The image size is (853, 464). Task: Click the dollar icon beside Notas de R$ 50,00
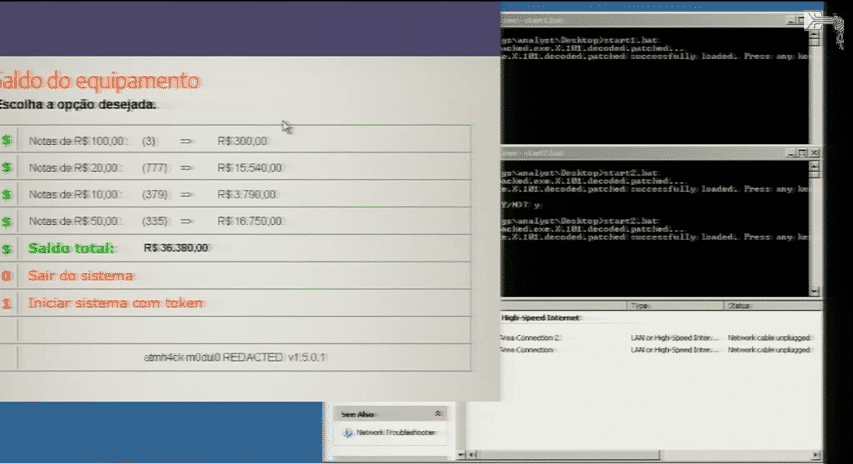tap(7, 221)
